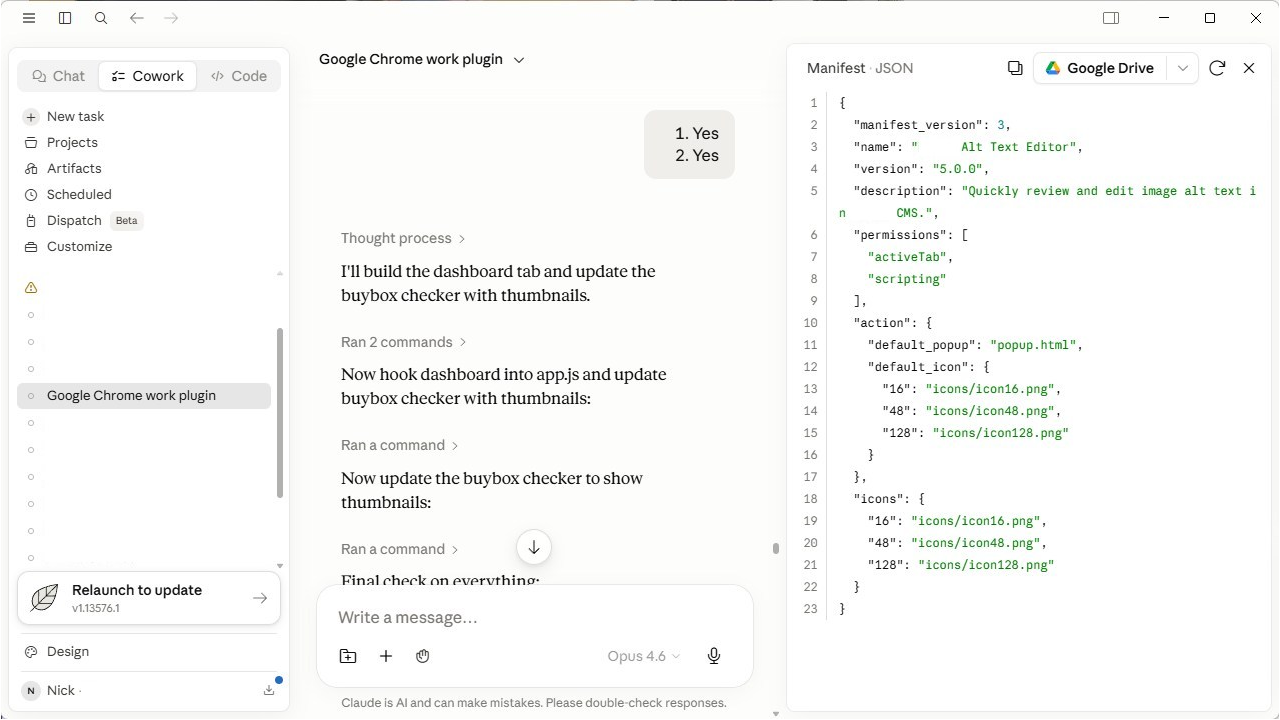Switch to the Cowork tab
The image size is (1280, 720).
click(148, 76)
